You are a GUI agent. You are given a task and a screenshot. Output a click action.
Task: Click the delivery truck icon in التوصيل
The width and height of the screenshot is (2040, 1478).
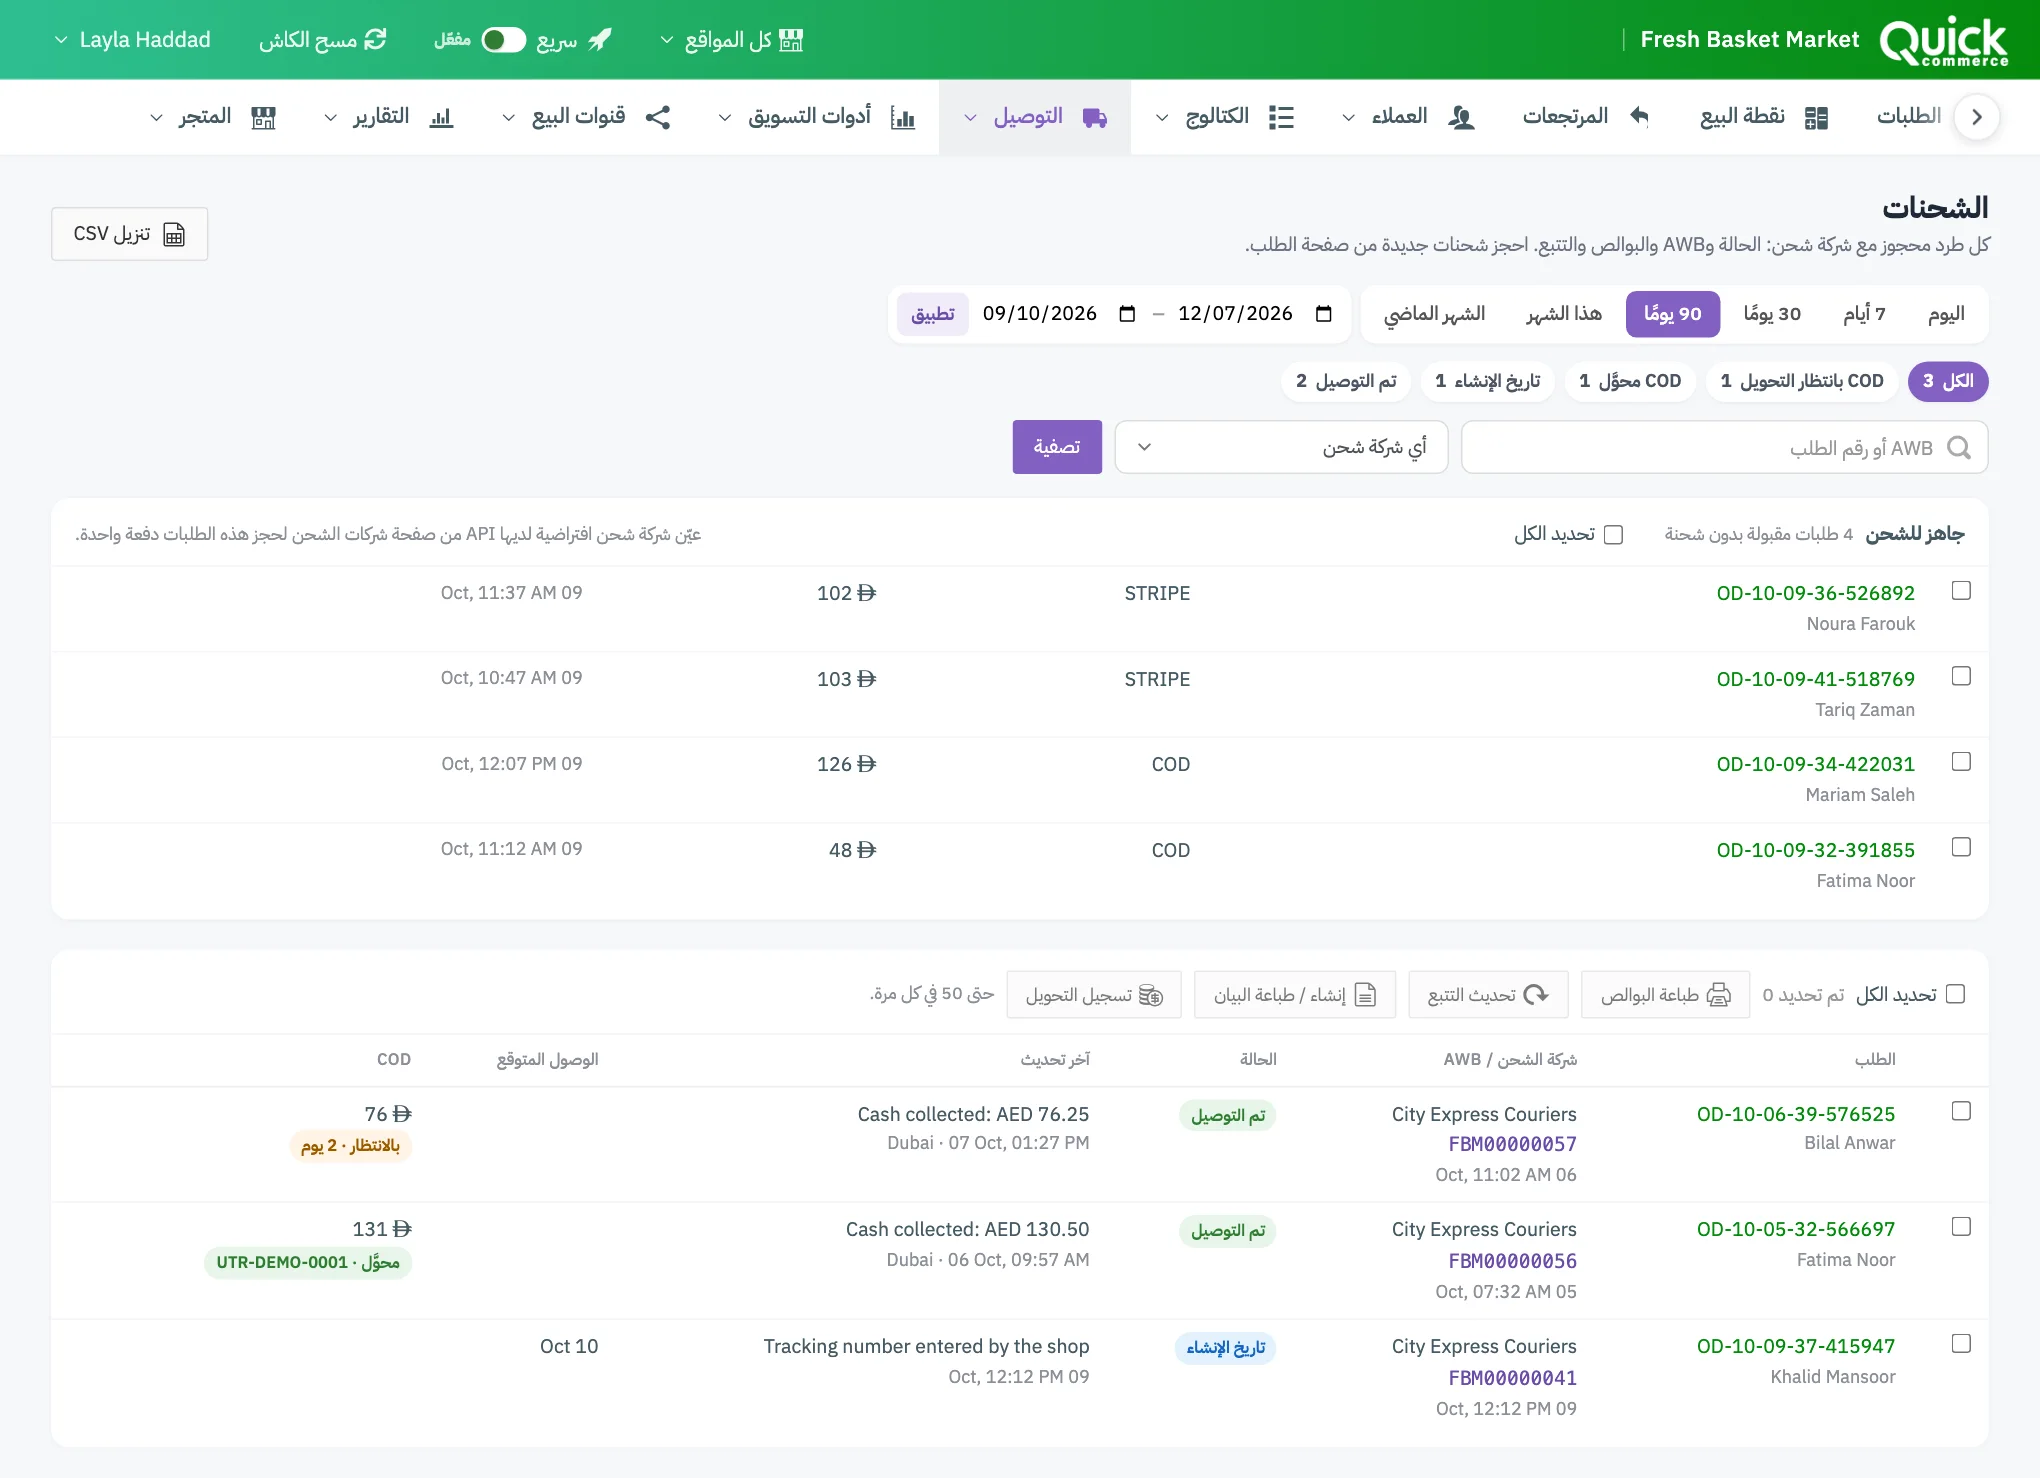1095,117
